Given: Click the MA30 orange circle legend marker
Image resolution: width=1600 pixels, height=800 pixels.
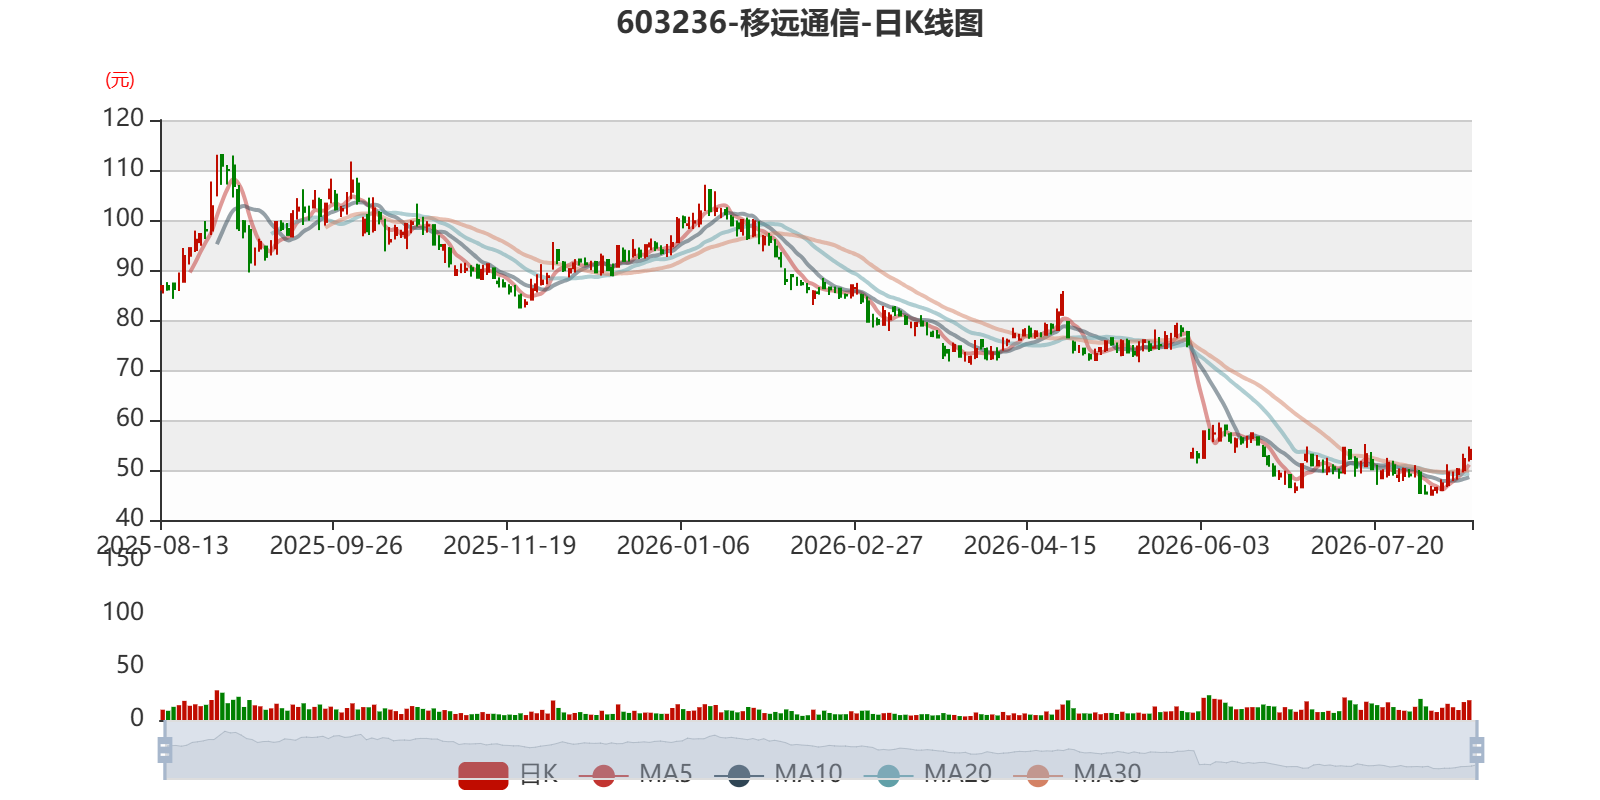Looking at the screenshot, I should click(x=1038, y=775).
